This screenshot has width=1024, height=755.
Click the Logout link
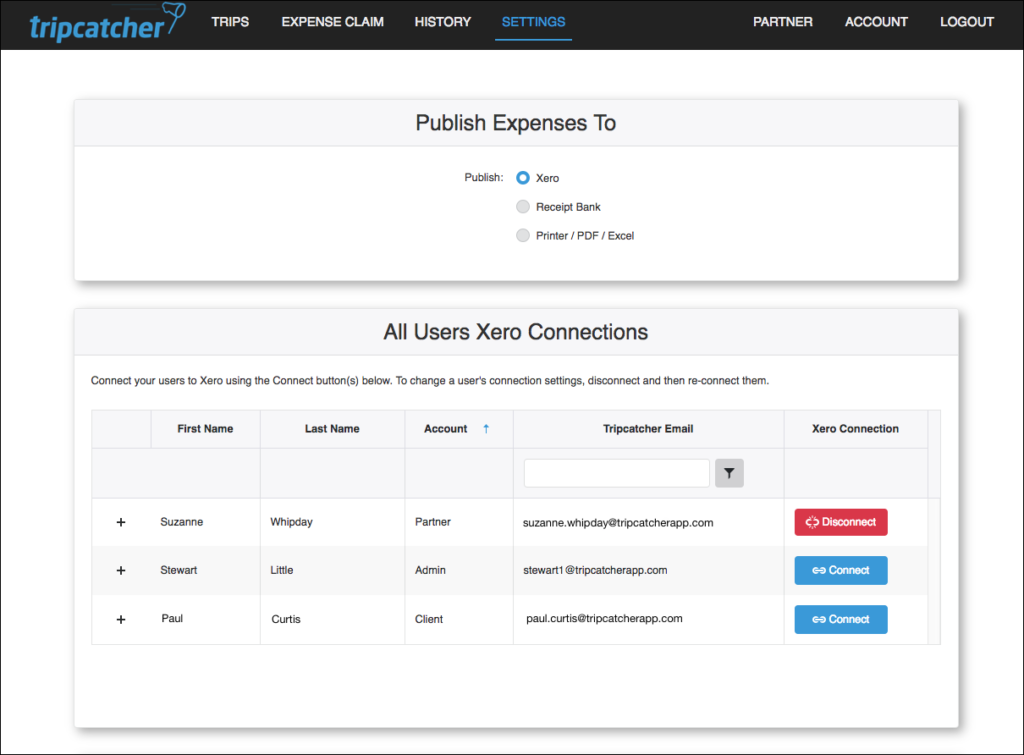[x=967, y=22]
